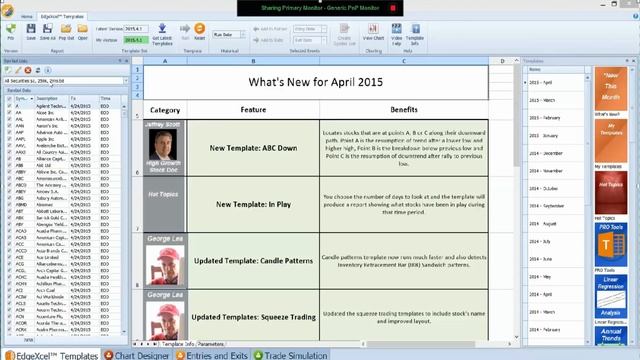Open the Trade Simulation bottom tab
The height and width of the screenshot is (360, 640).
(290, 355)
